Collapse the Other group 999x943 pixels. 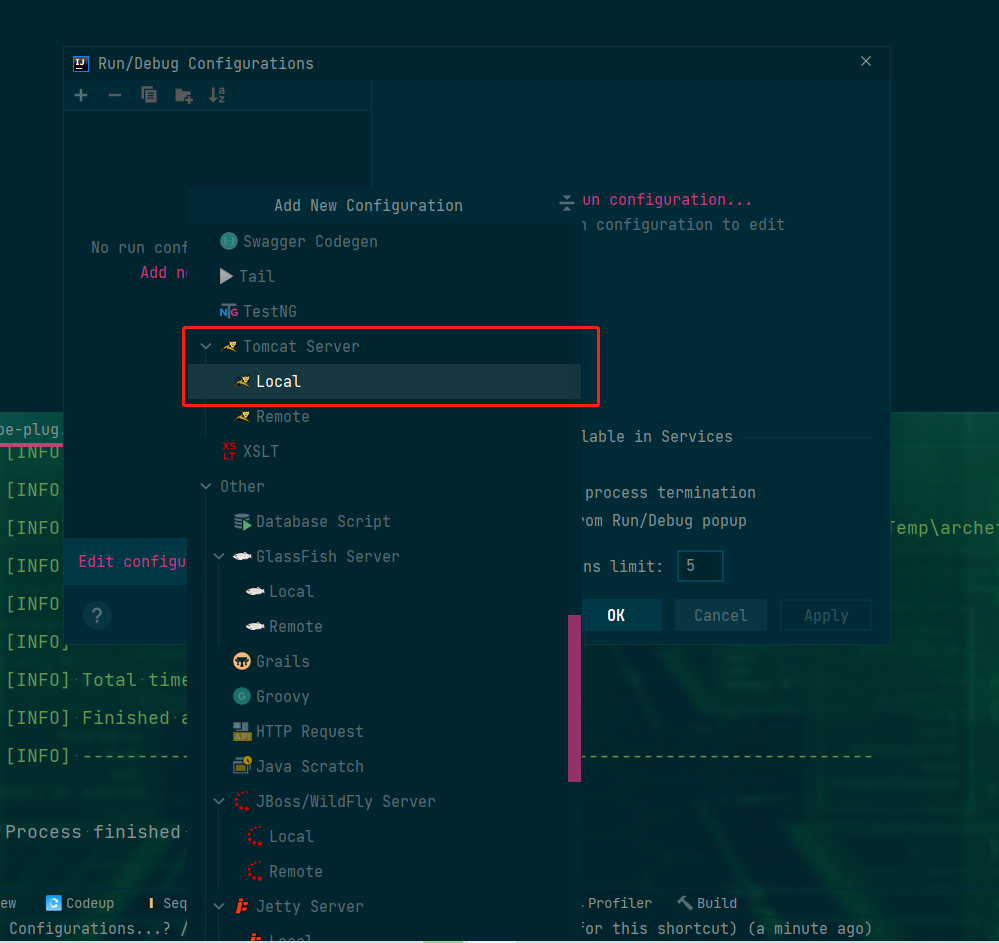click(206, 486)
